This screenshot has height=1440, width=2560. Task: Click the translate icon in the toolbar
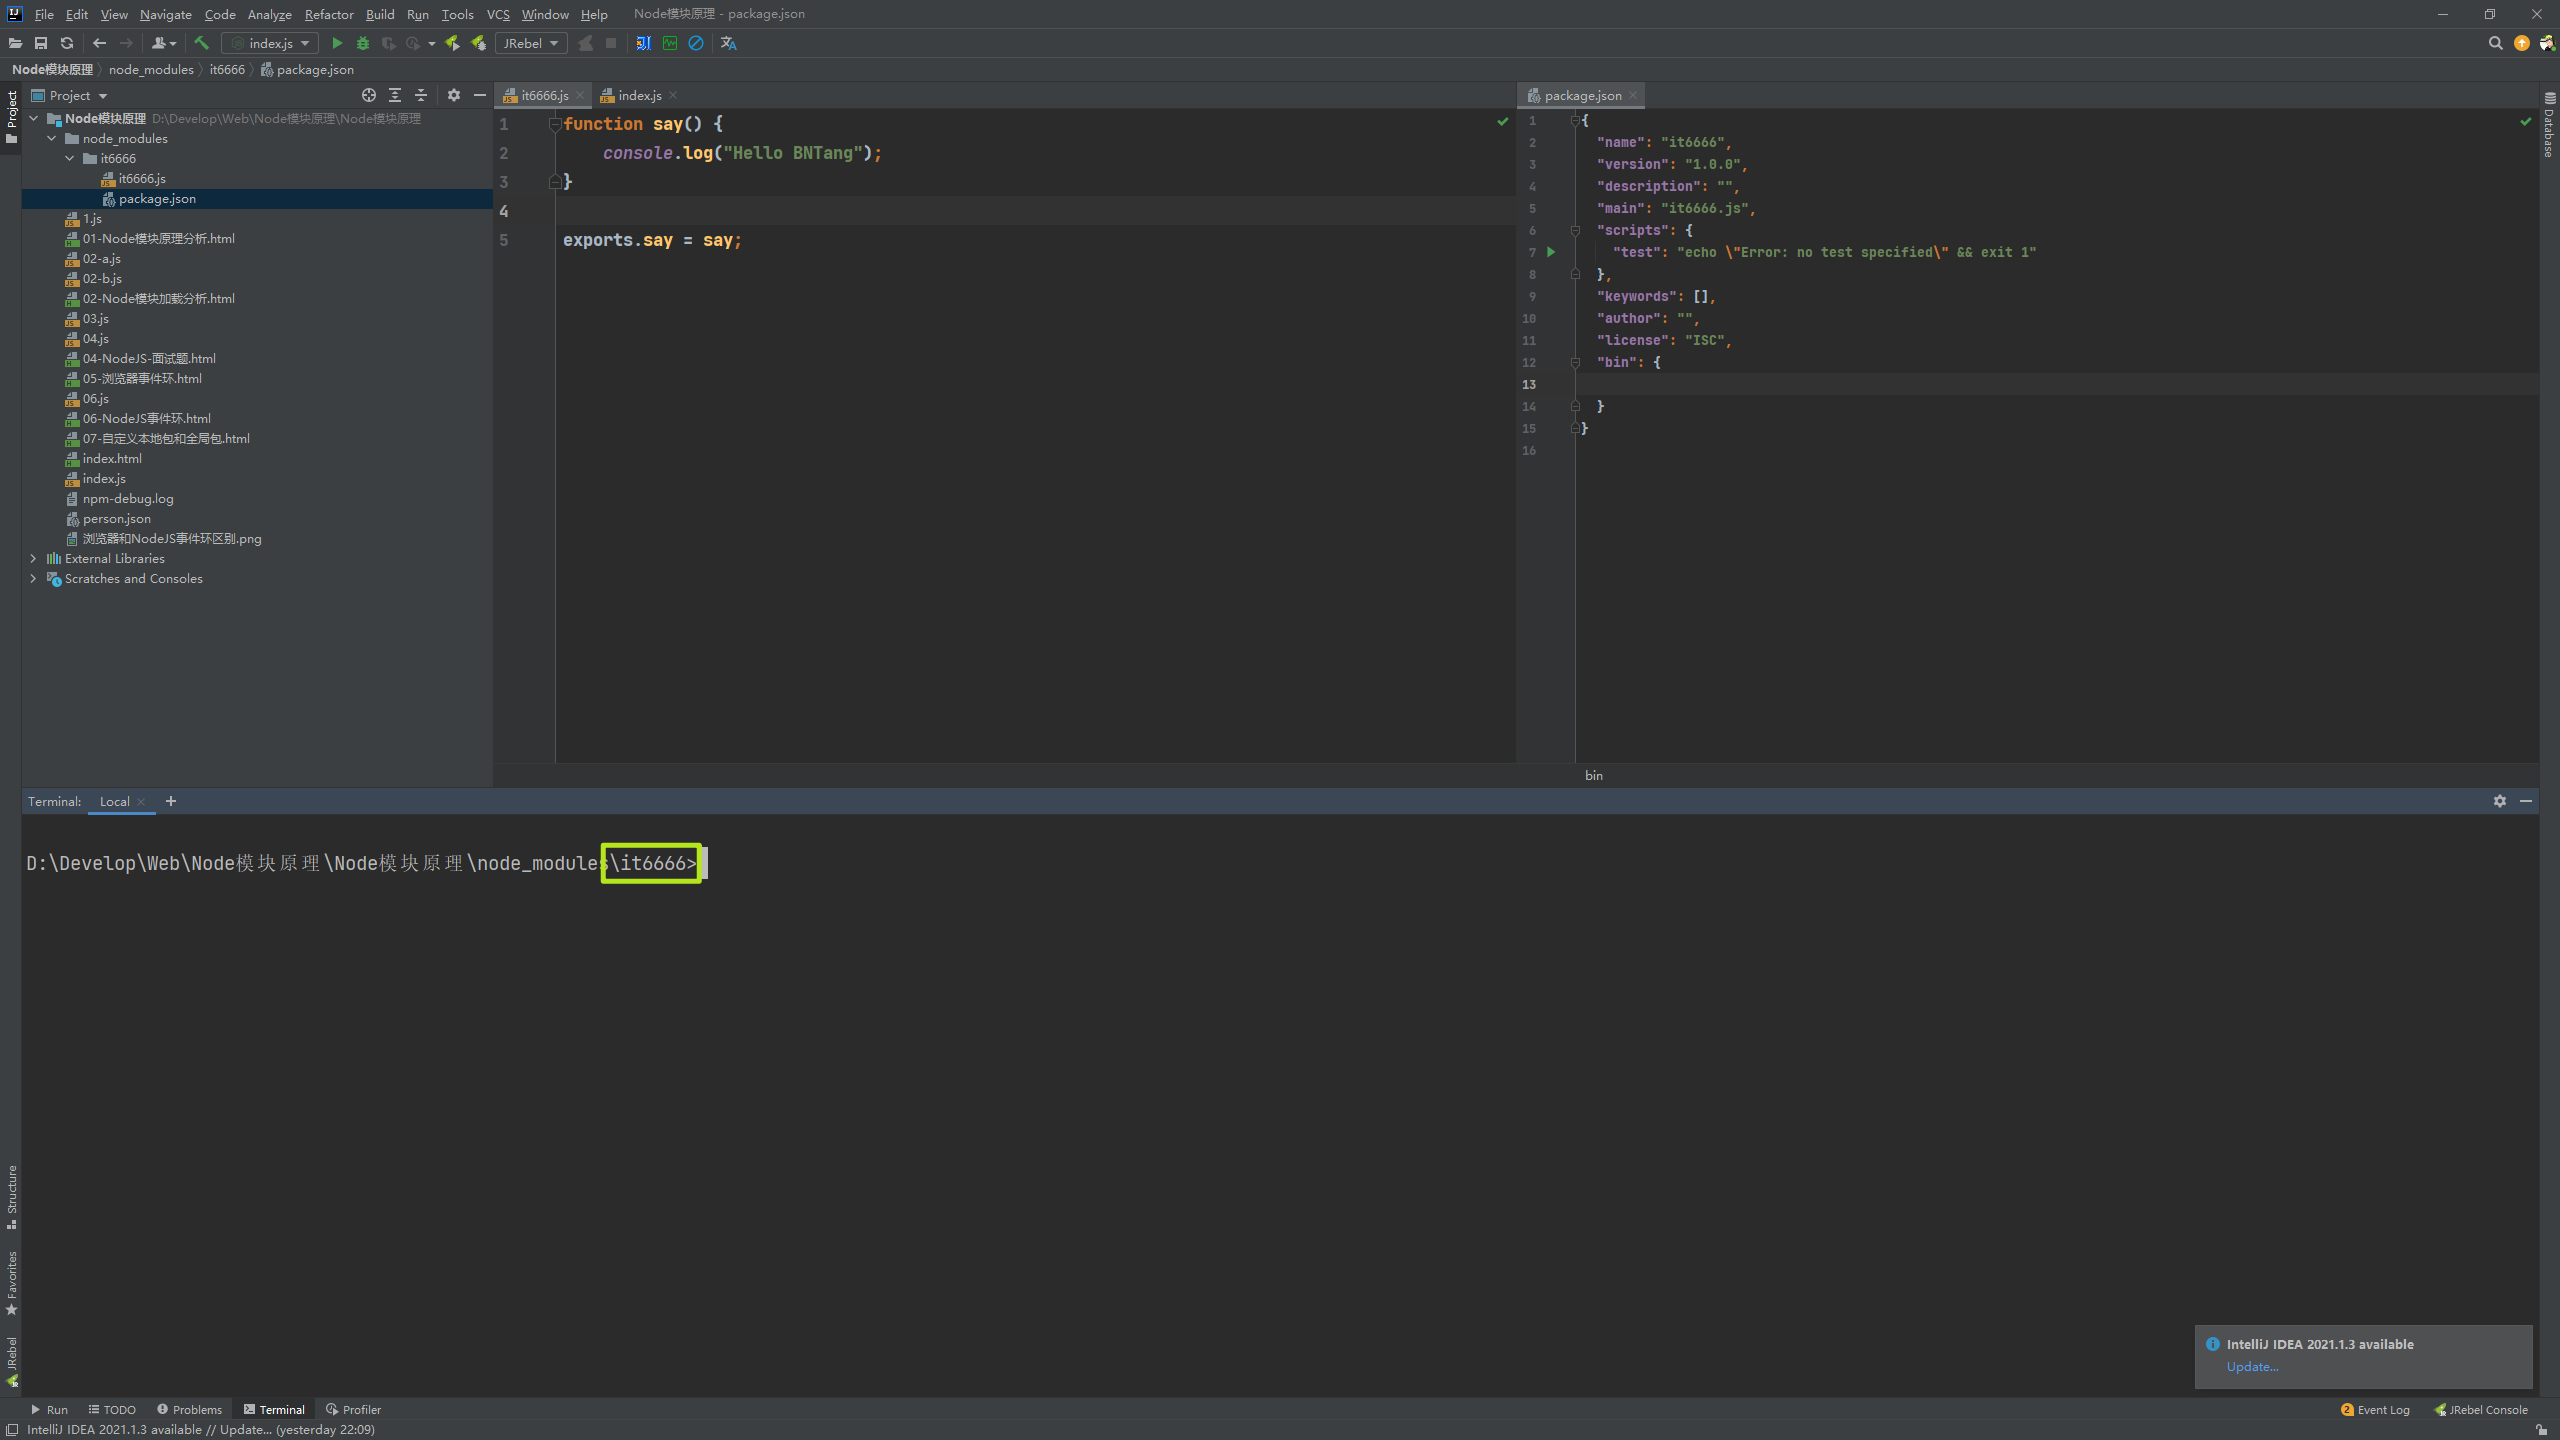point(728,43)
